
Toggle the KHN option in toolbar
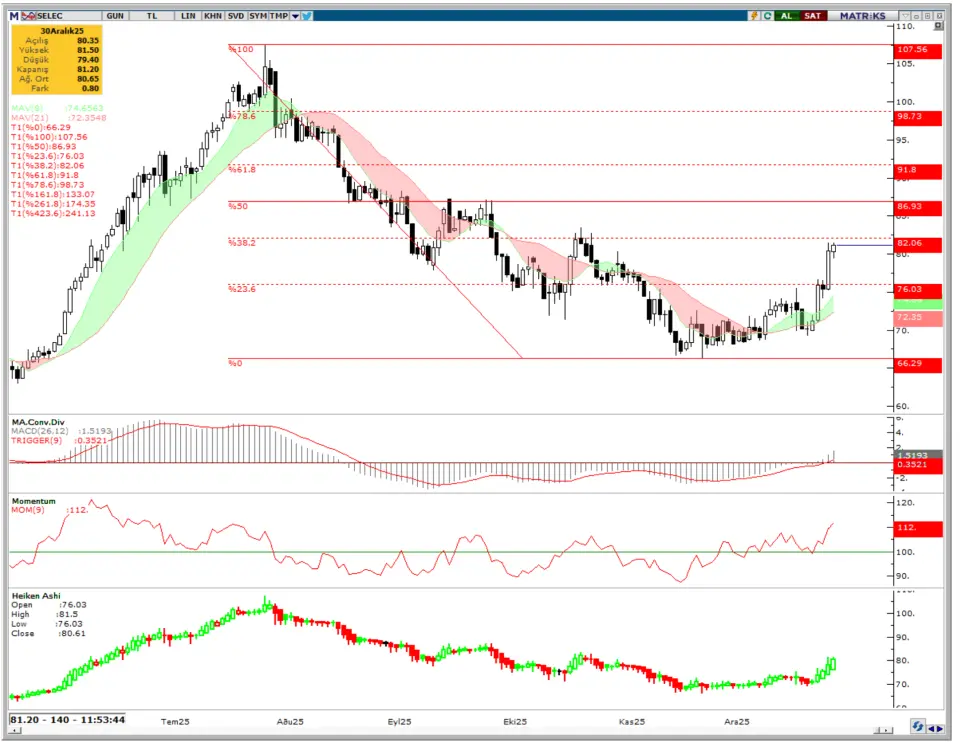pyautogui.click(x=212, y=16)
